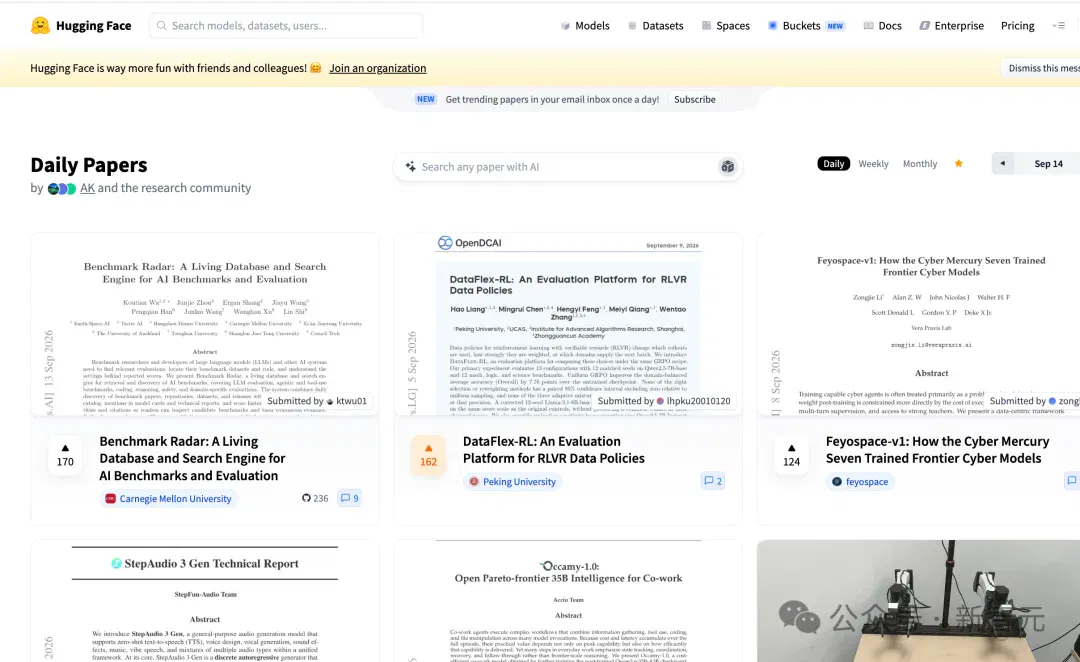Open the Occamy-1.0 paper thumbnail
This screenshot has height=662, width=1080.
pyautogui.click(x=568, y=601)
